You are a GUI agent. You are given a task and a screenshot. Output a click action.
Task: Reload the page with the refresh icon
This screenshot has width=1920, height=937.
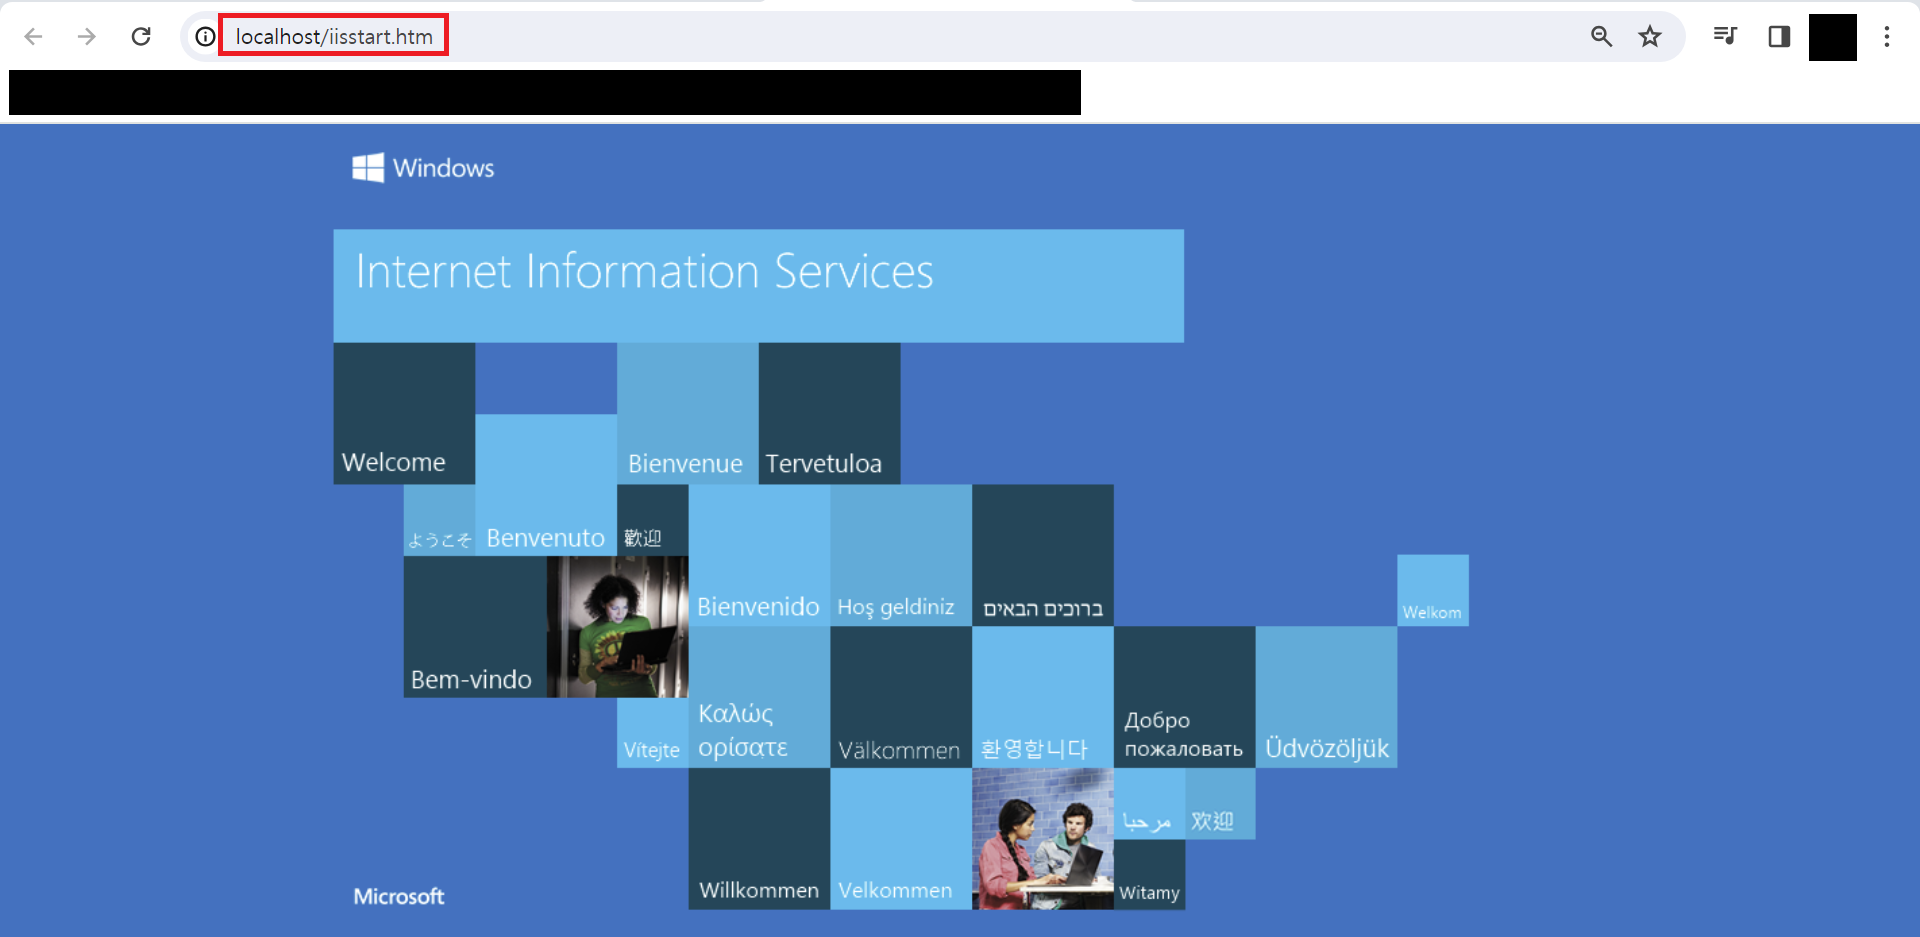141,37
